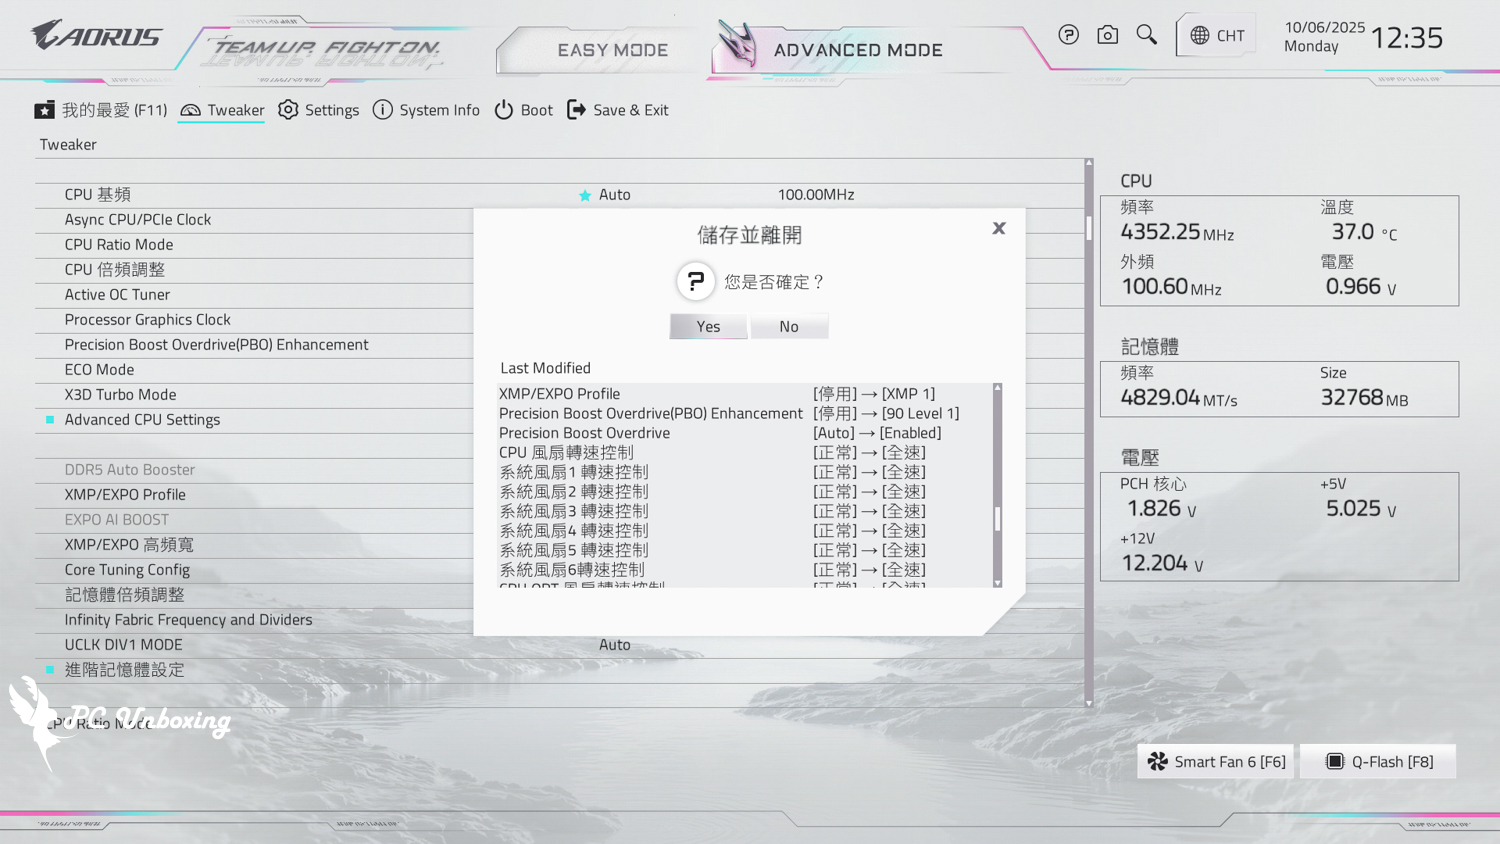Open the System Info tab

[426, 110]
